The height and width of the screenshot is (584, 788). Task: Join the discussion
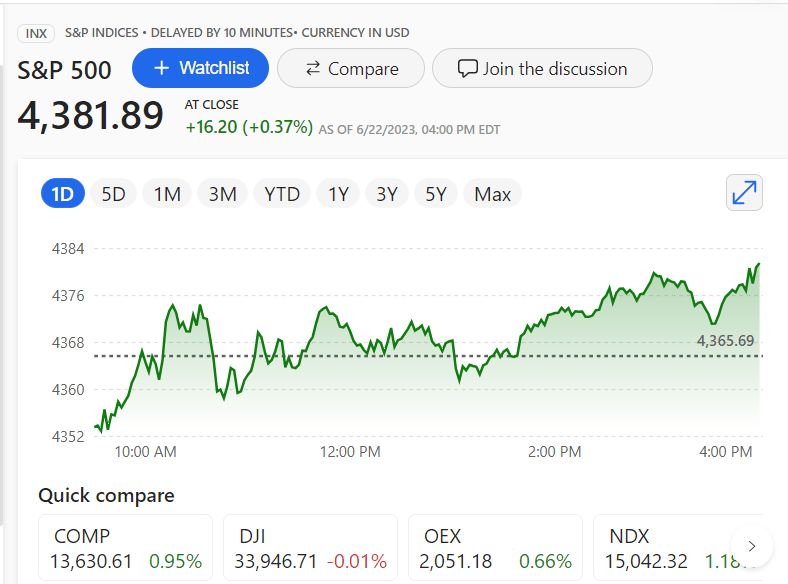542,68
